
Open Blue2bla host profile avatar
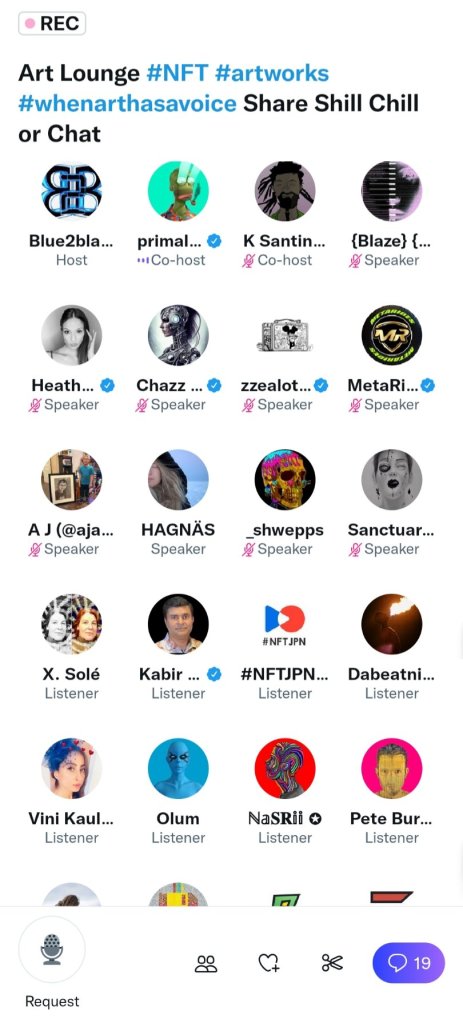72,191
